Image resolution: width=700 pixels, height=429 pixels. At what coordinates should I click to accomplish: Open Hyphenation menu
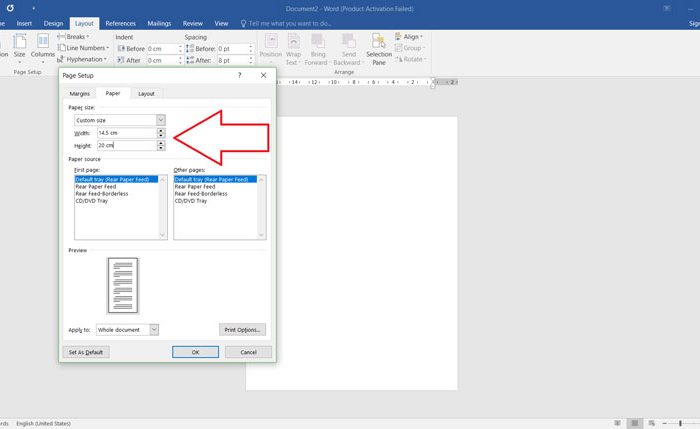pos(82,59)
